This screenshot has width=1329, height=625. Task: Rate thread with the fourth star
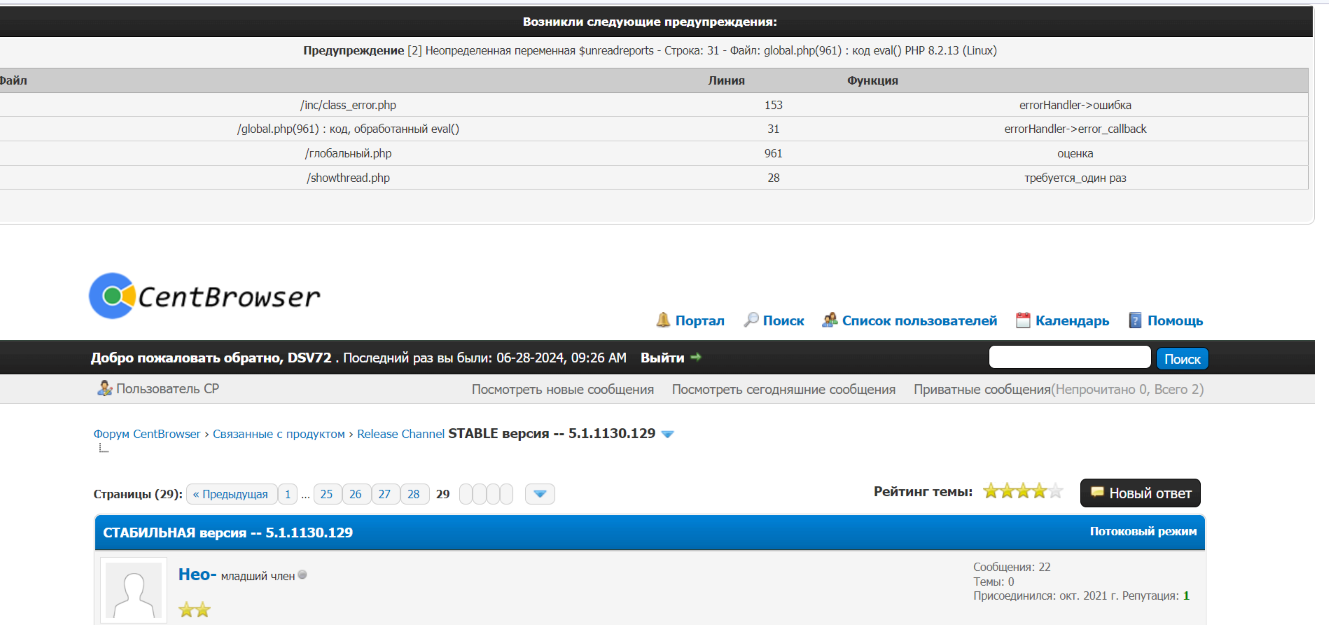click(x=1039, y=491)
